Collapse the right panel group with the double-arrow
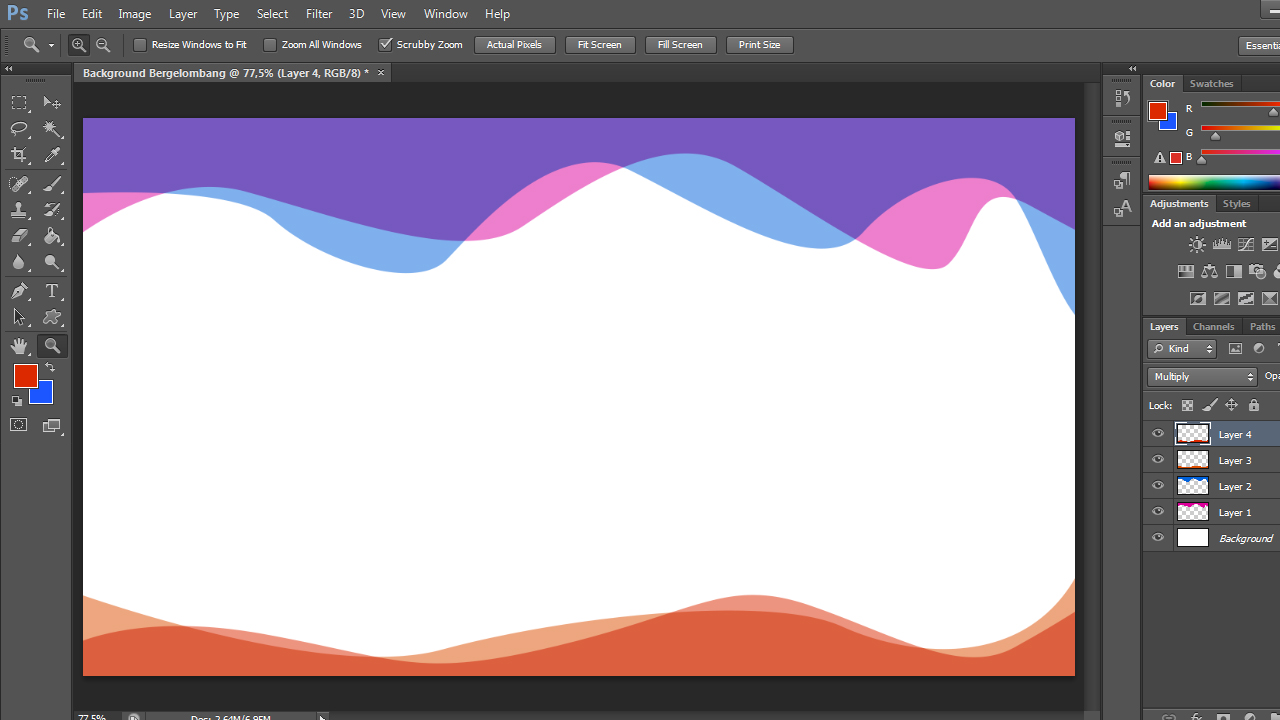The width and height of the screenshot is (1280, 720). pos(1131,68)
